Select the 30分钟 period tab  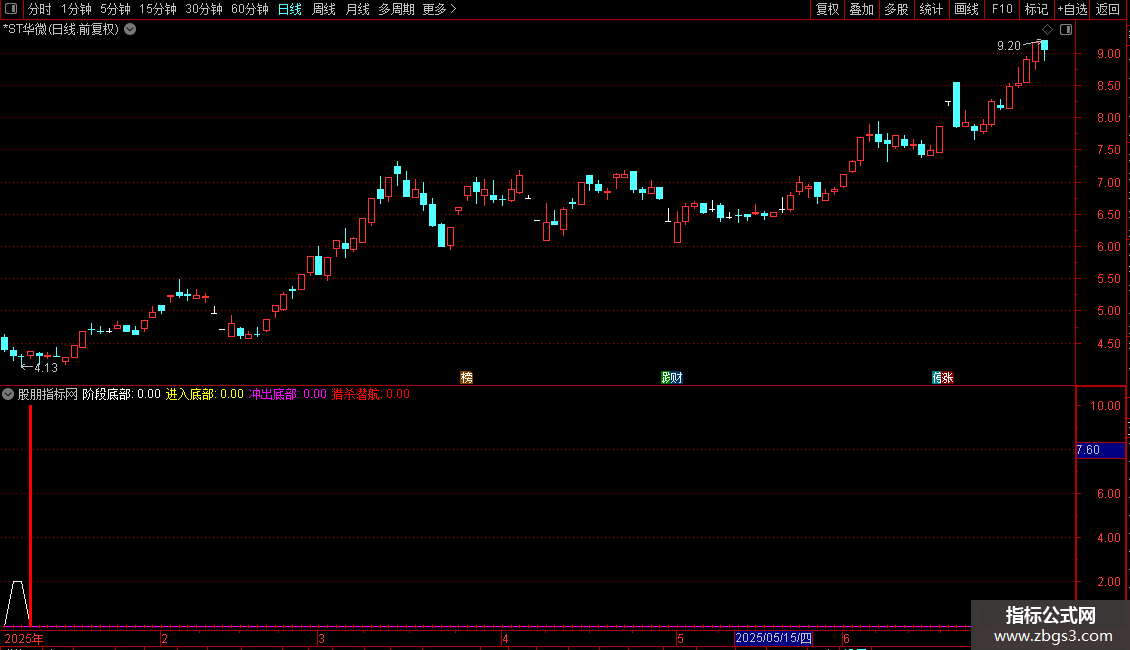click(204, 9)
